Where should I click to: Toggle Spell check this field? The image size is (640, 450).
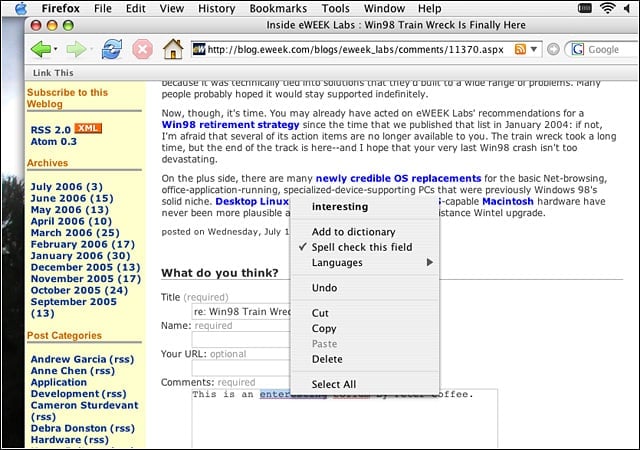tap(365, 247)
